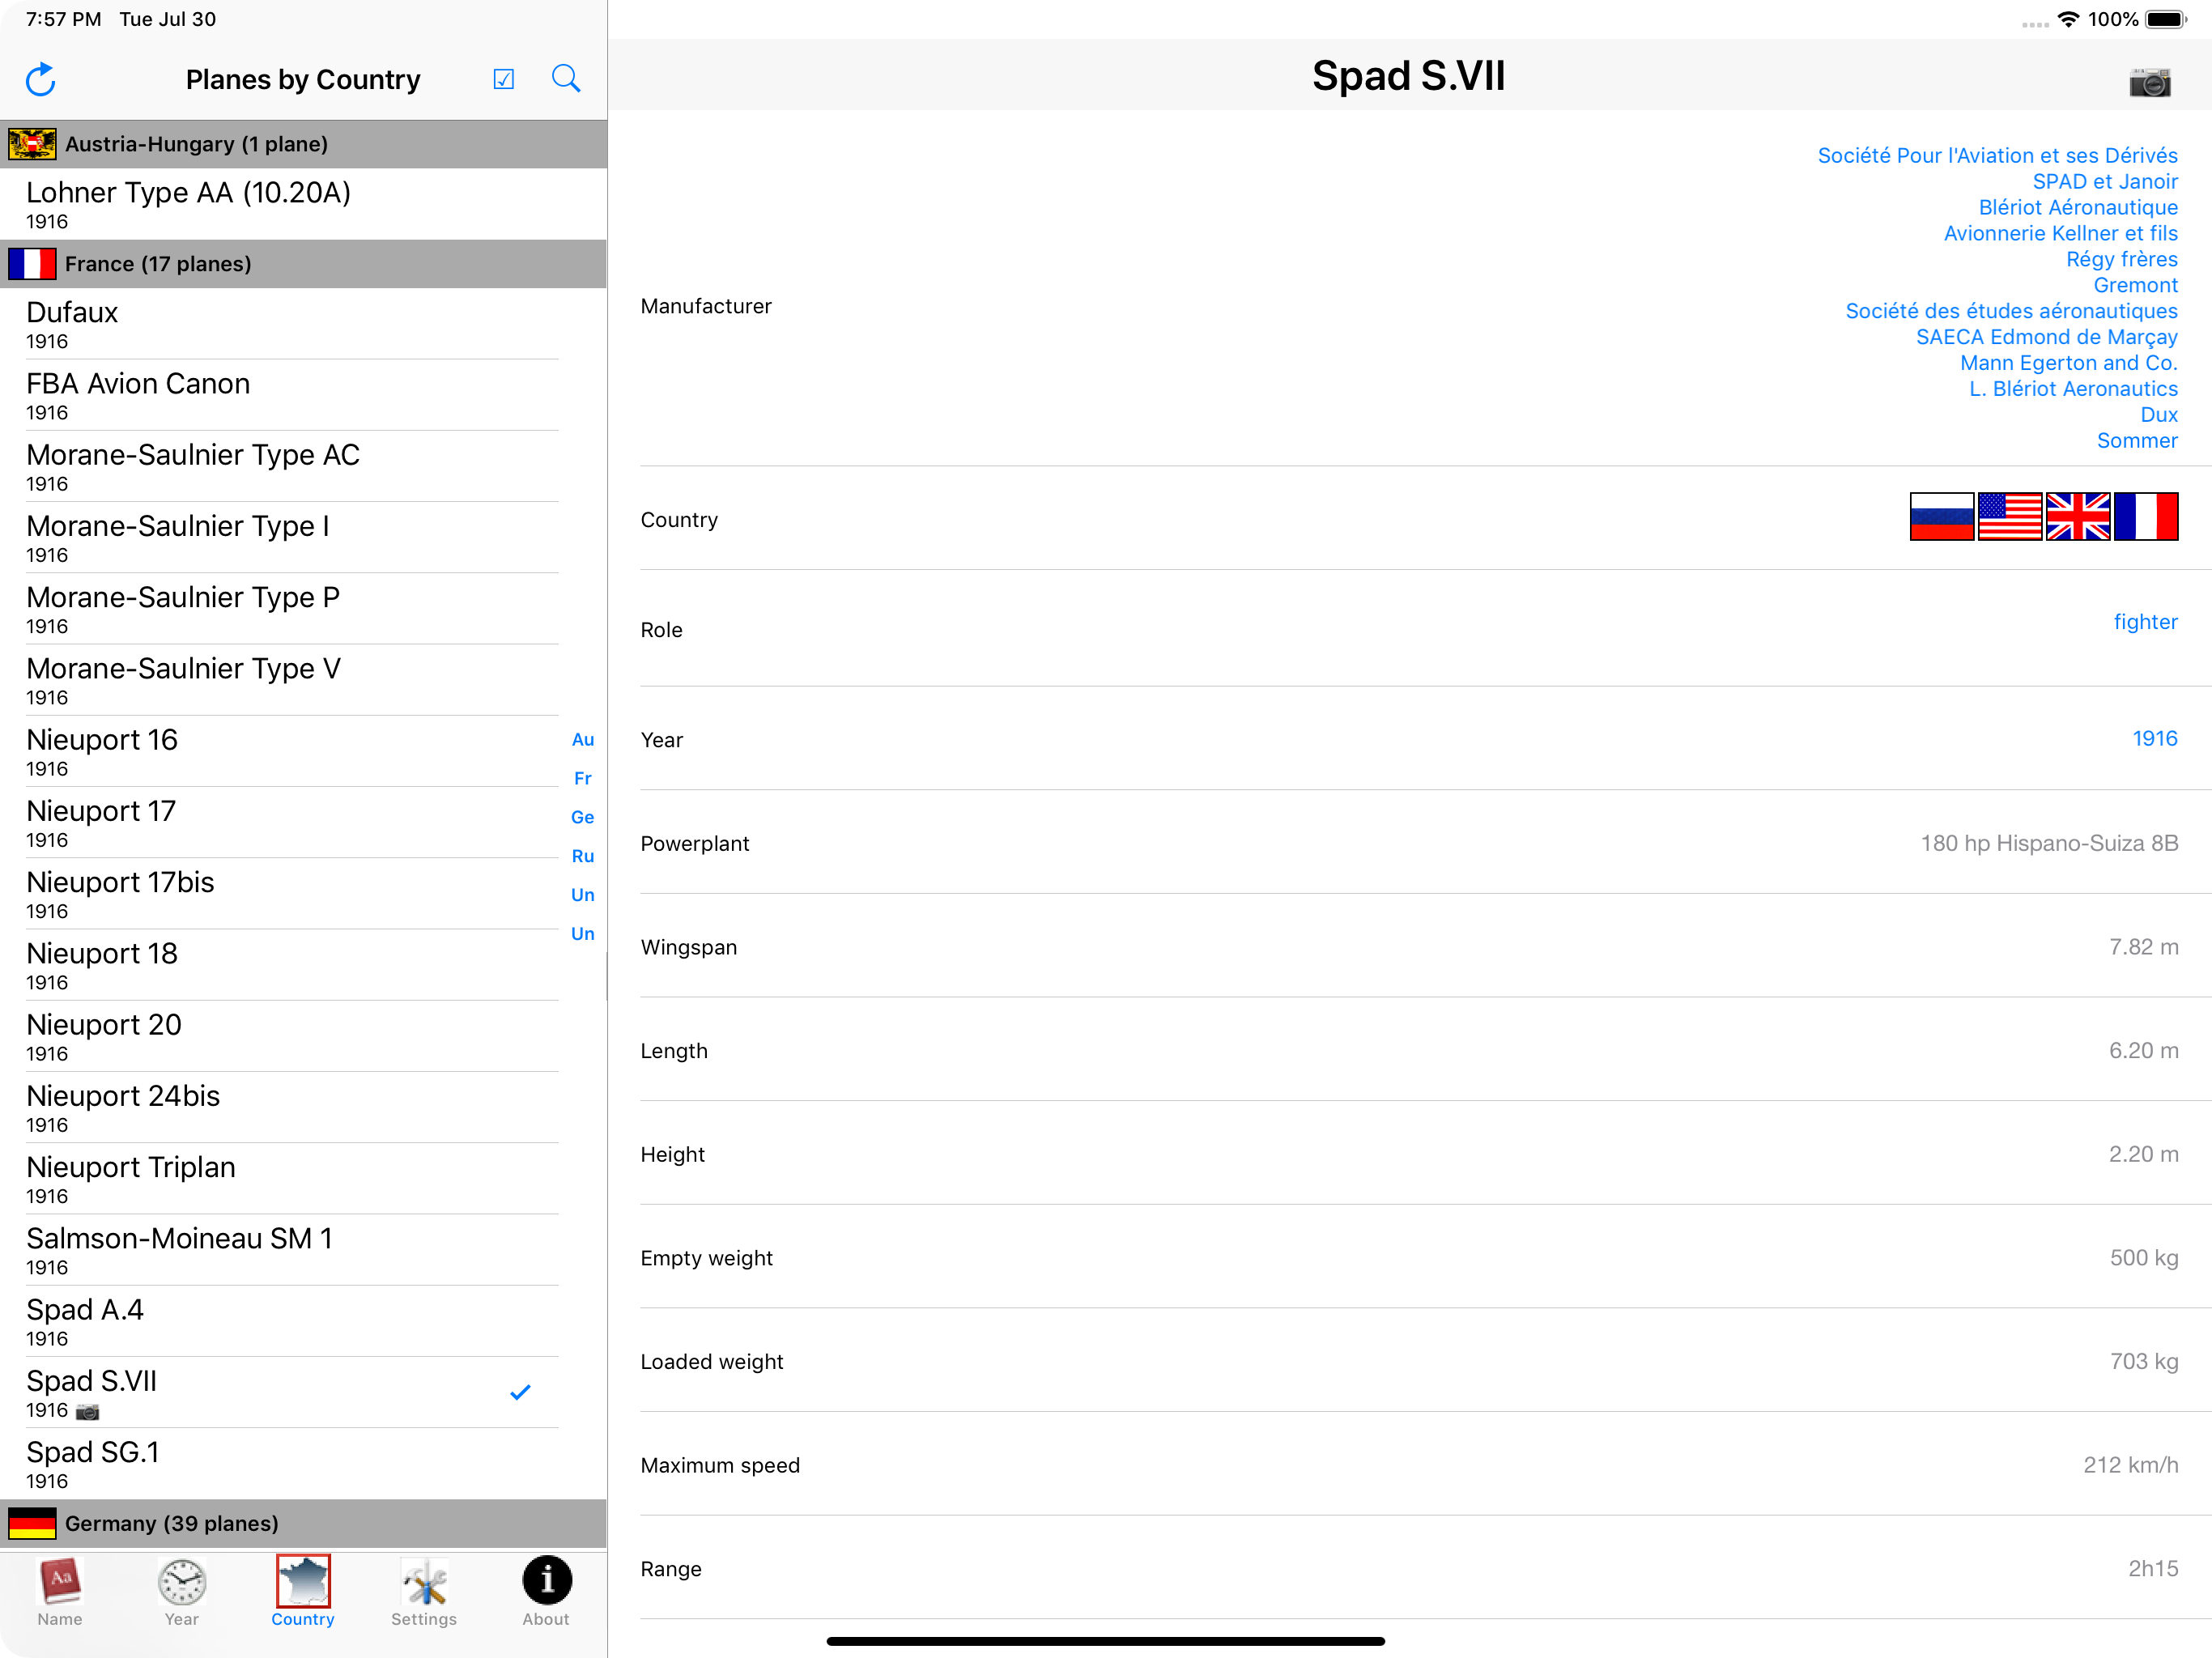Open the Gremont manufacturer link
The width and height of the screenshot is (2212, 1658).
point(2135,285)
